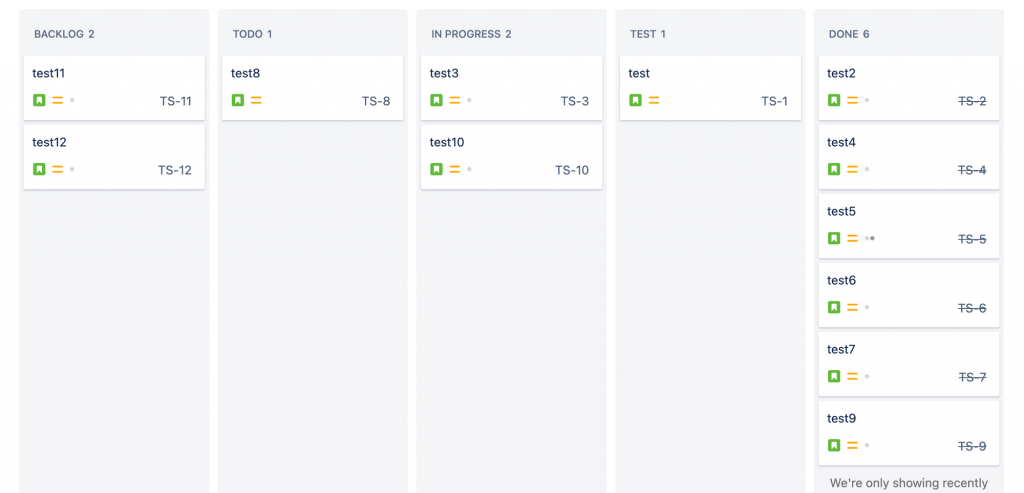Image resolution: width=1024 pixels, height=493 pixels.
Task: Click the story type icon on test3 card
Action: coord(436,100)
